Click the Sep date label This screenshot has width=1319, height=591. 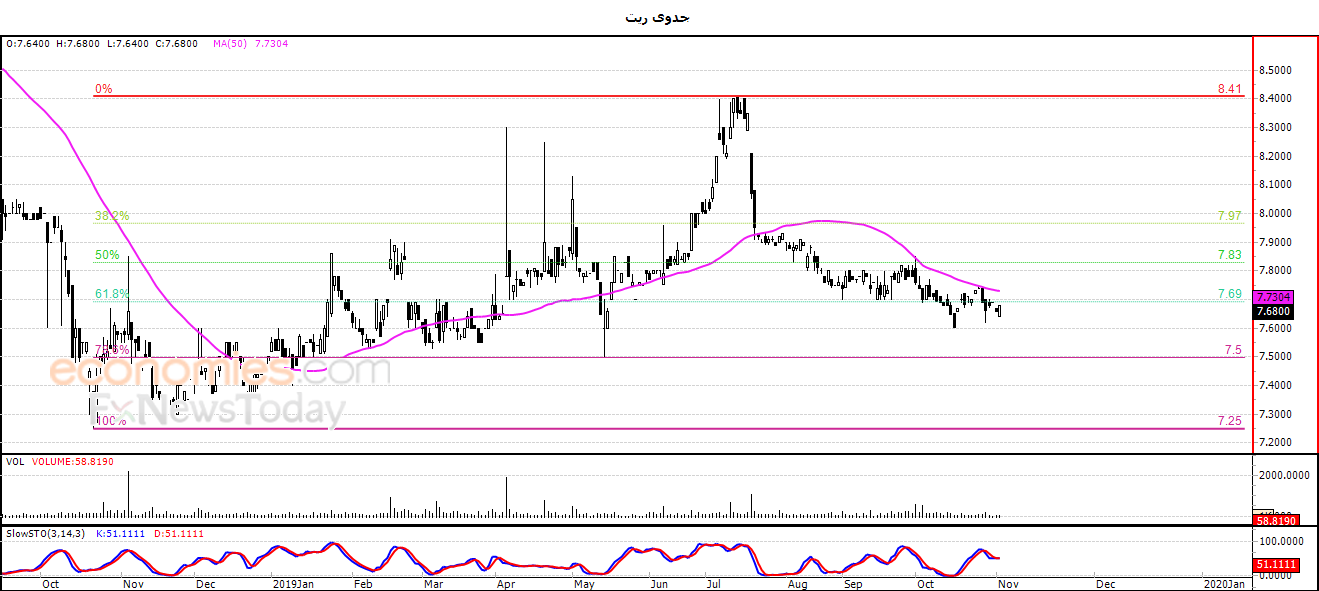853,582
